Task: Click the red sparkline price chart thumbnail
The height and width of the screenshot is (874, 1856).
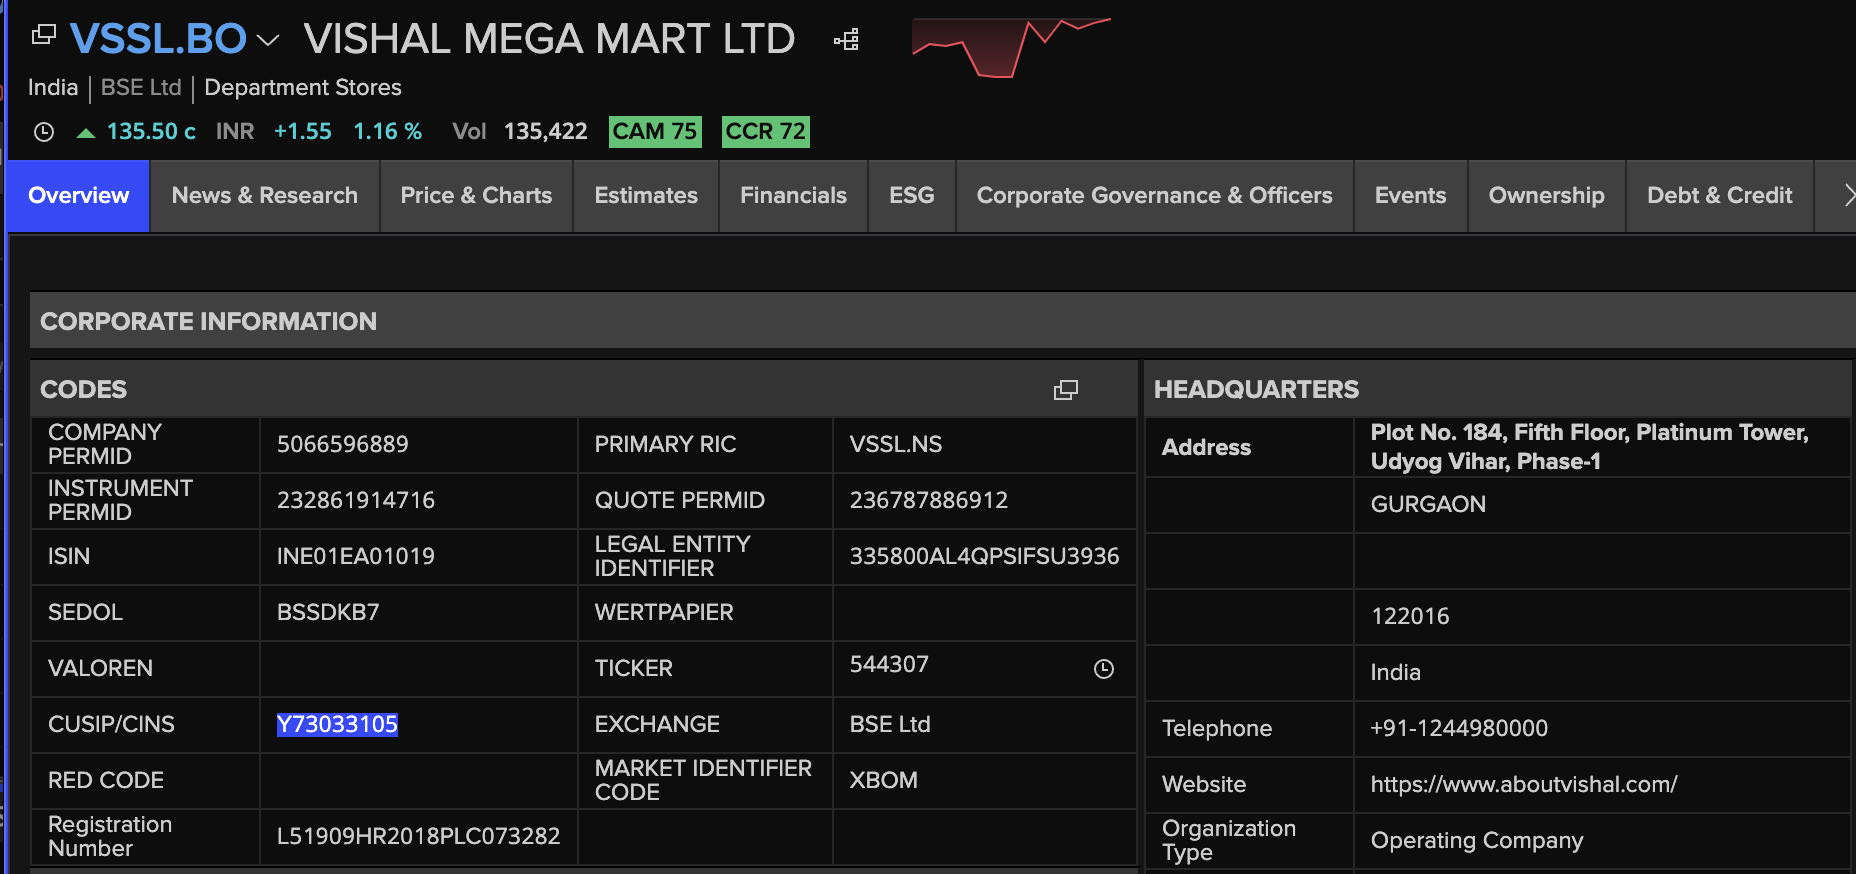Action: 1011,47
